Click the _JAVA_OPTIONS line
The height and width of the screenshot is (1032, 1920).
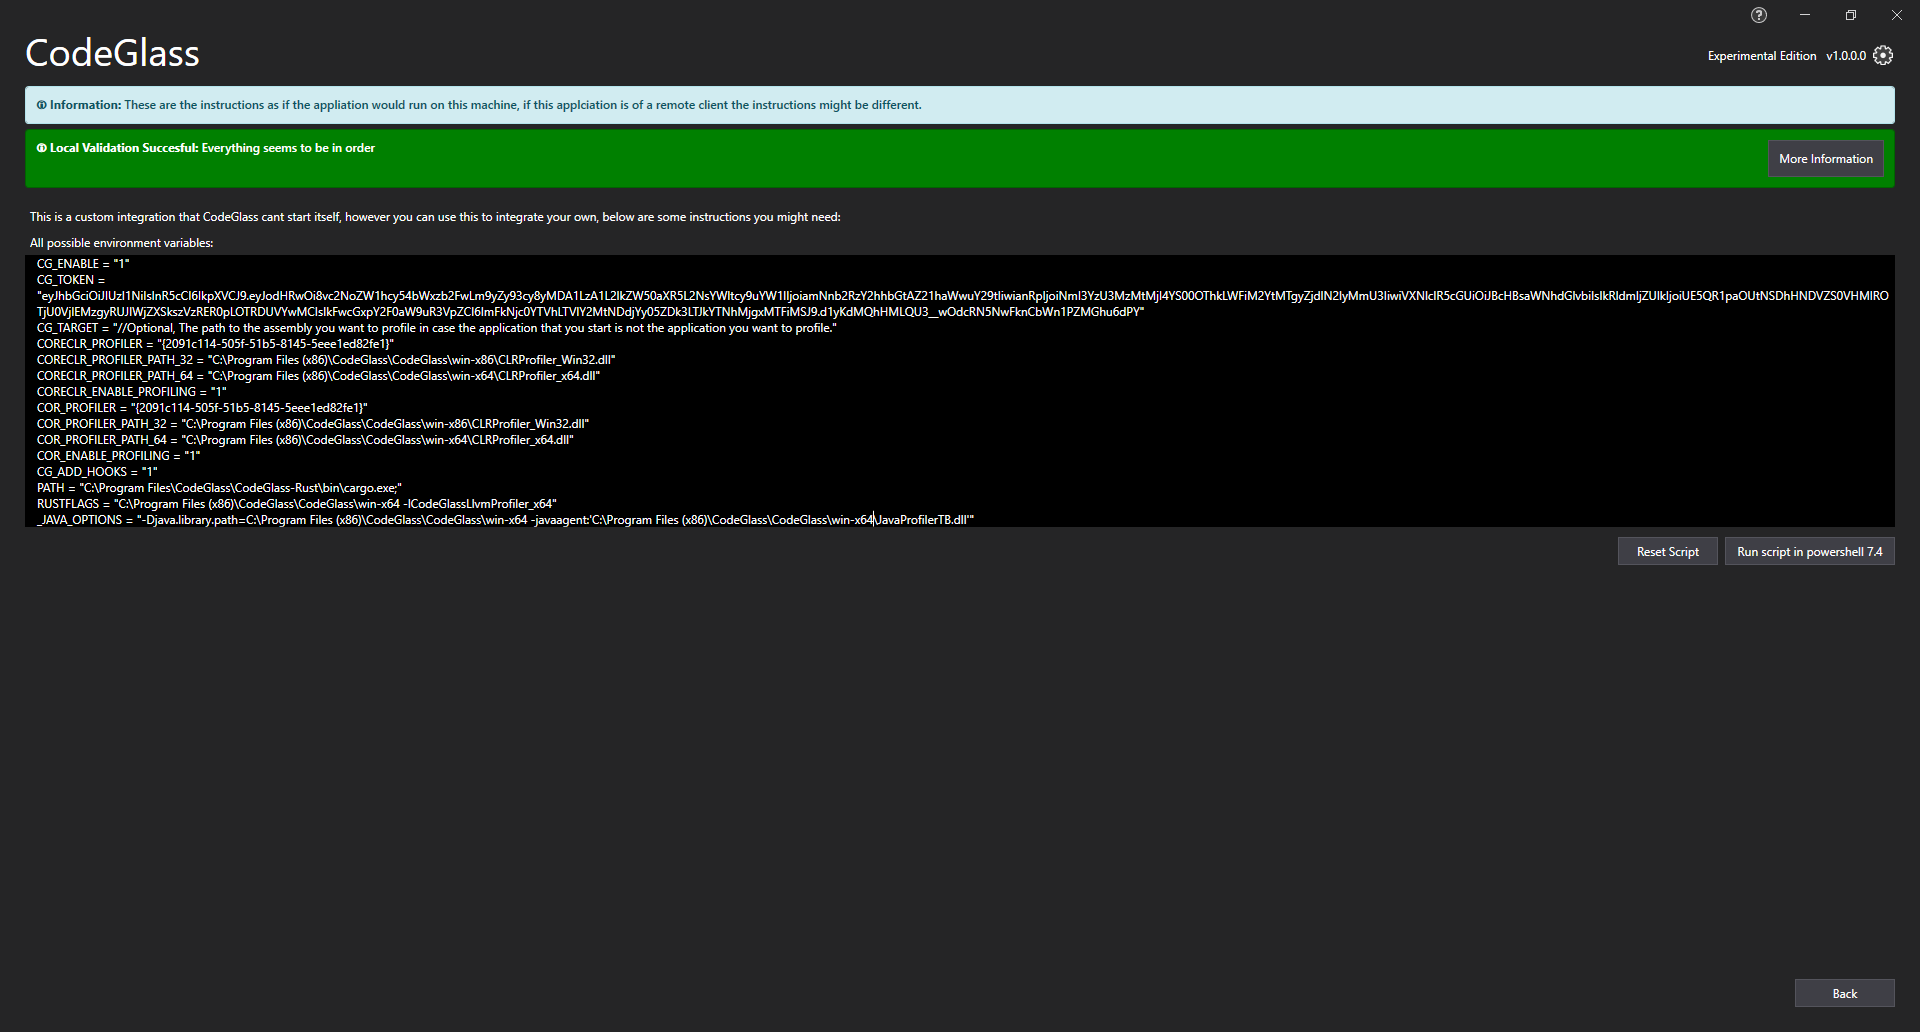(x=505, y=520)
